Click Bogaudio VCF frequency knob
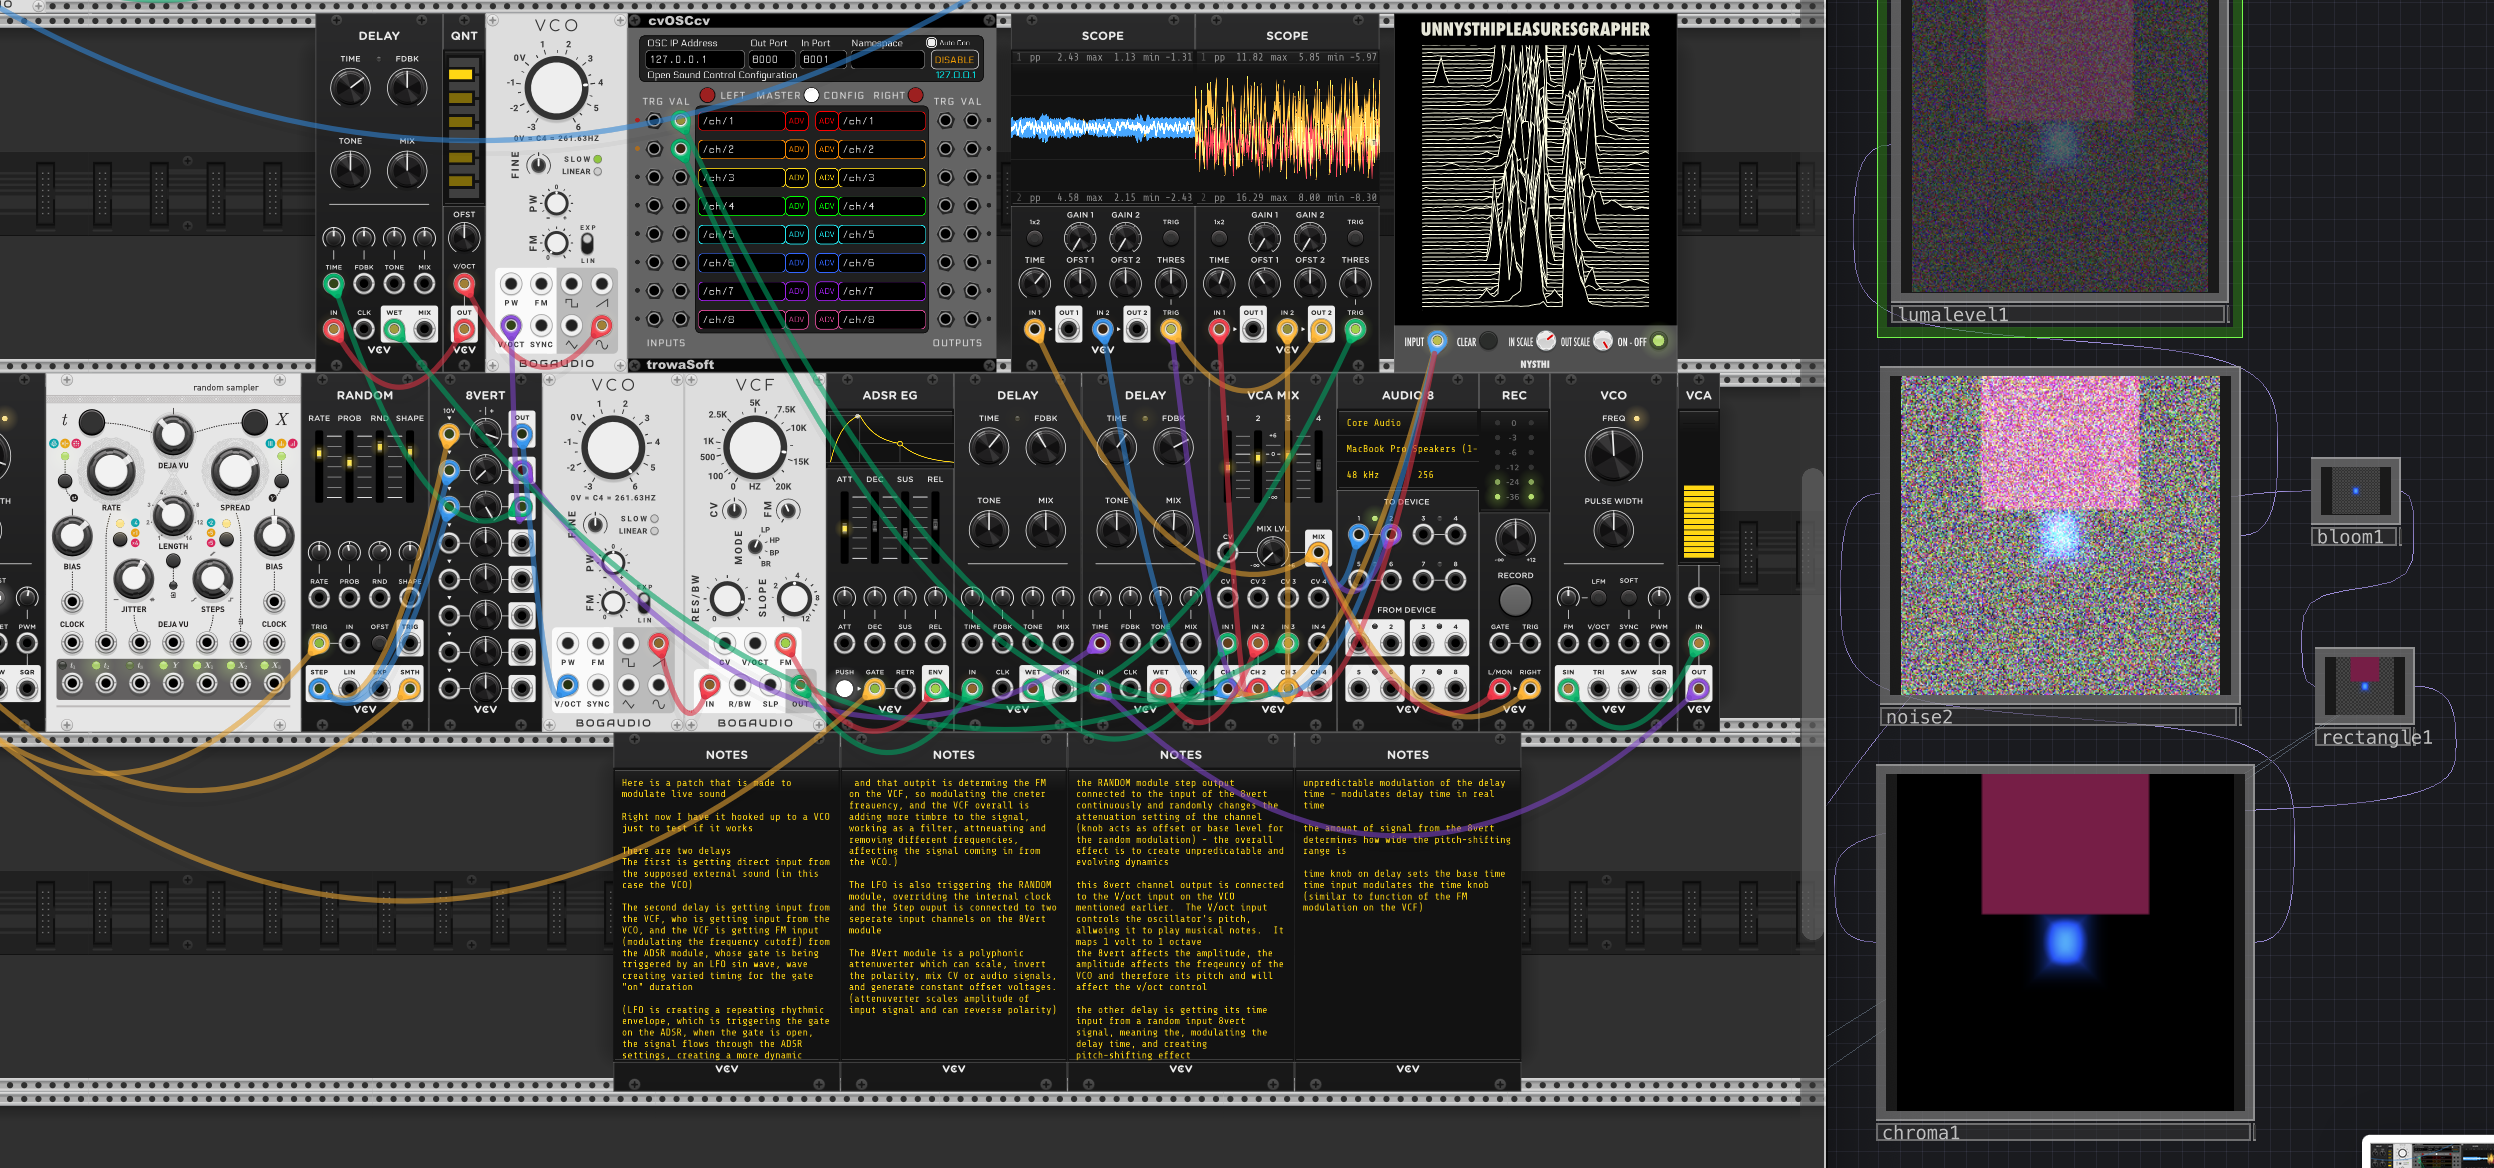 (753, 447)
